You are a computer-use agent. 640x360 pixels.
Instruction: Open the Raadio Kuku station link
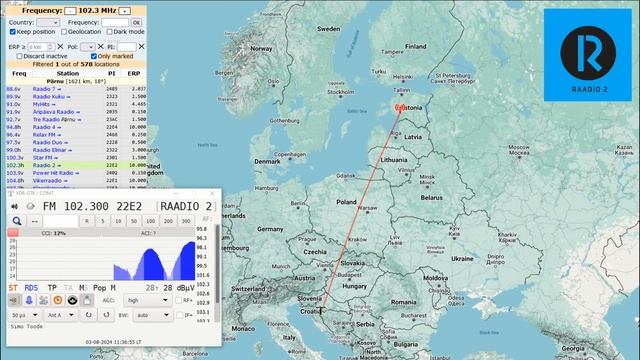tap(51, 97)
